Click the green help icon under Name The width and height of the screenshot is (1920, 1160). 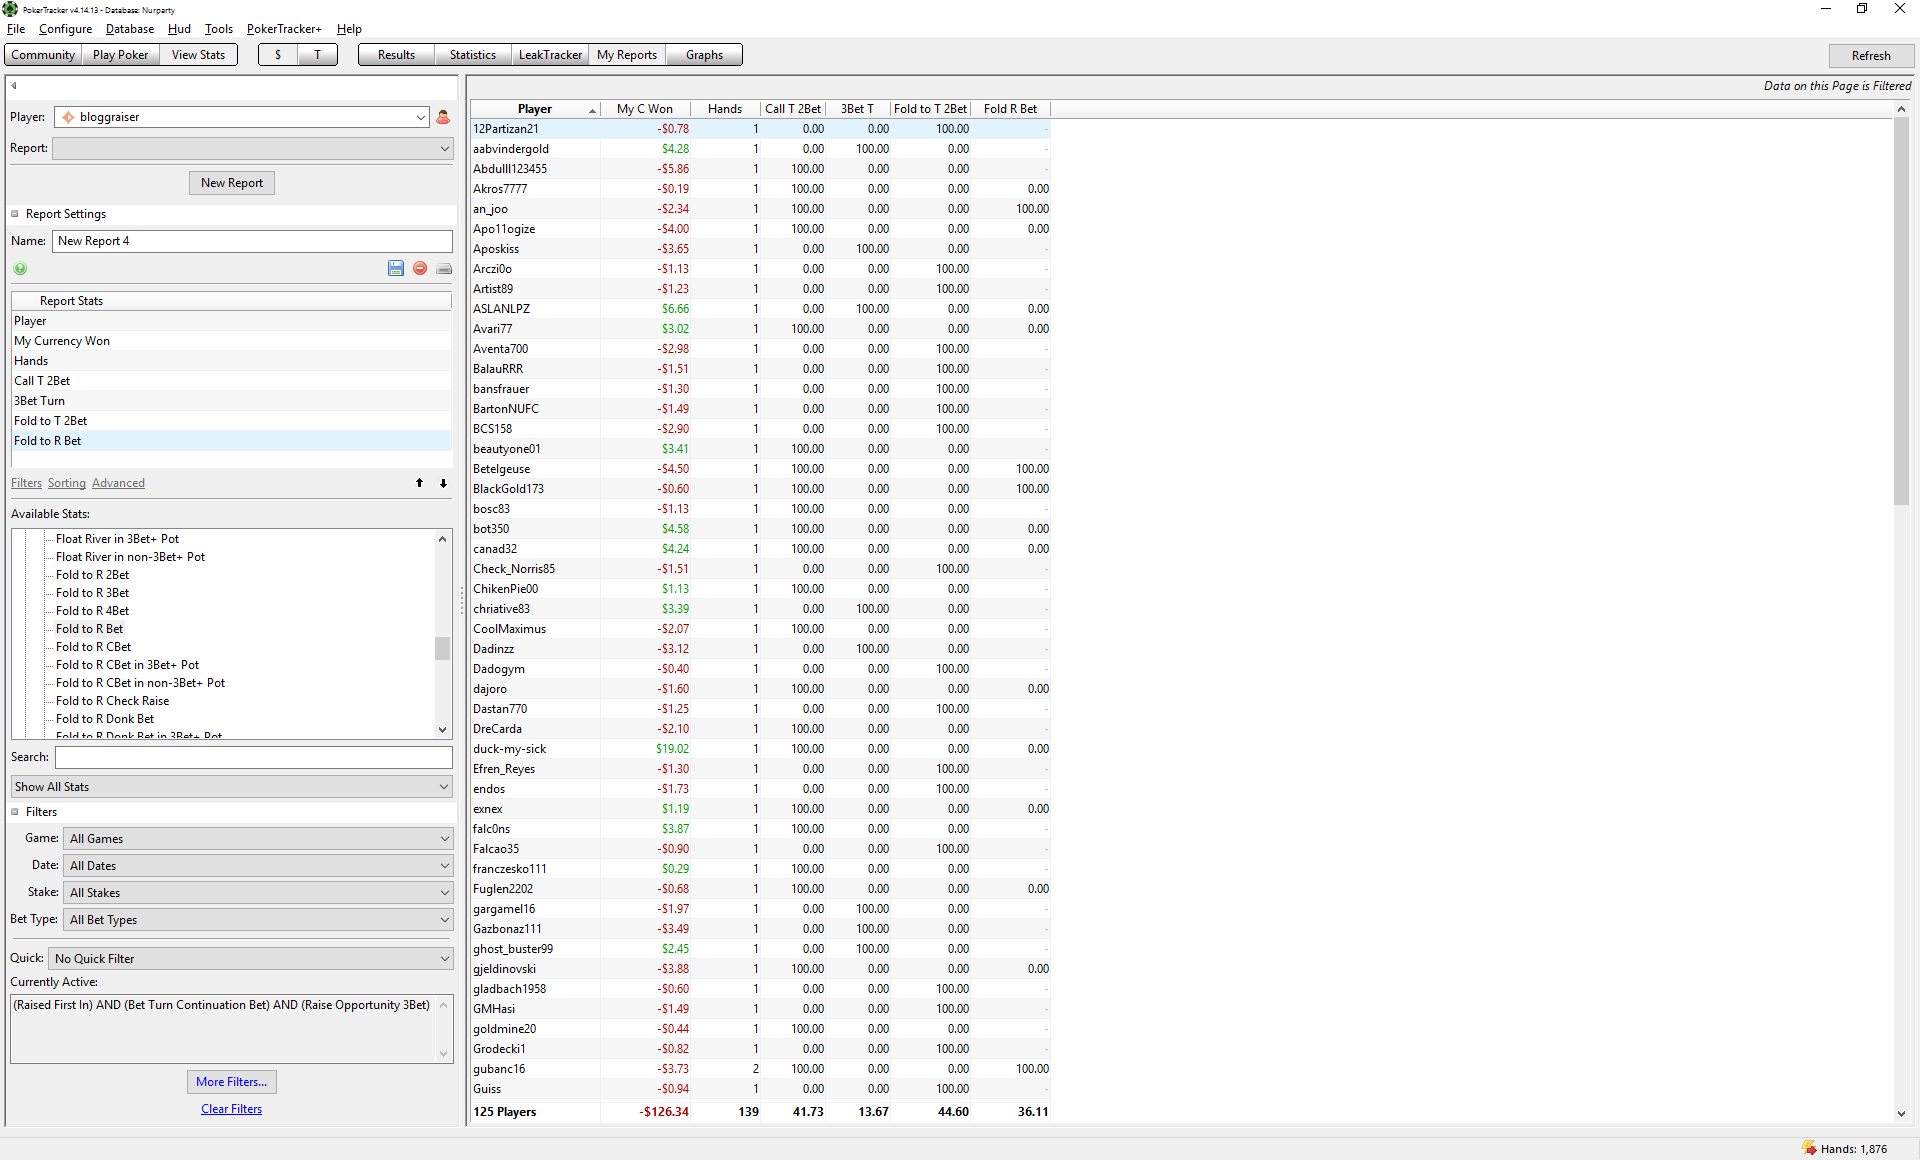pyautogui.click(x=20, y=268)
